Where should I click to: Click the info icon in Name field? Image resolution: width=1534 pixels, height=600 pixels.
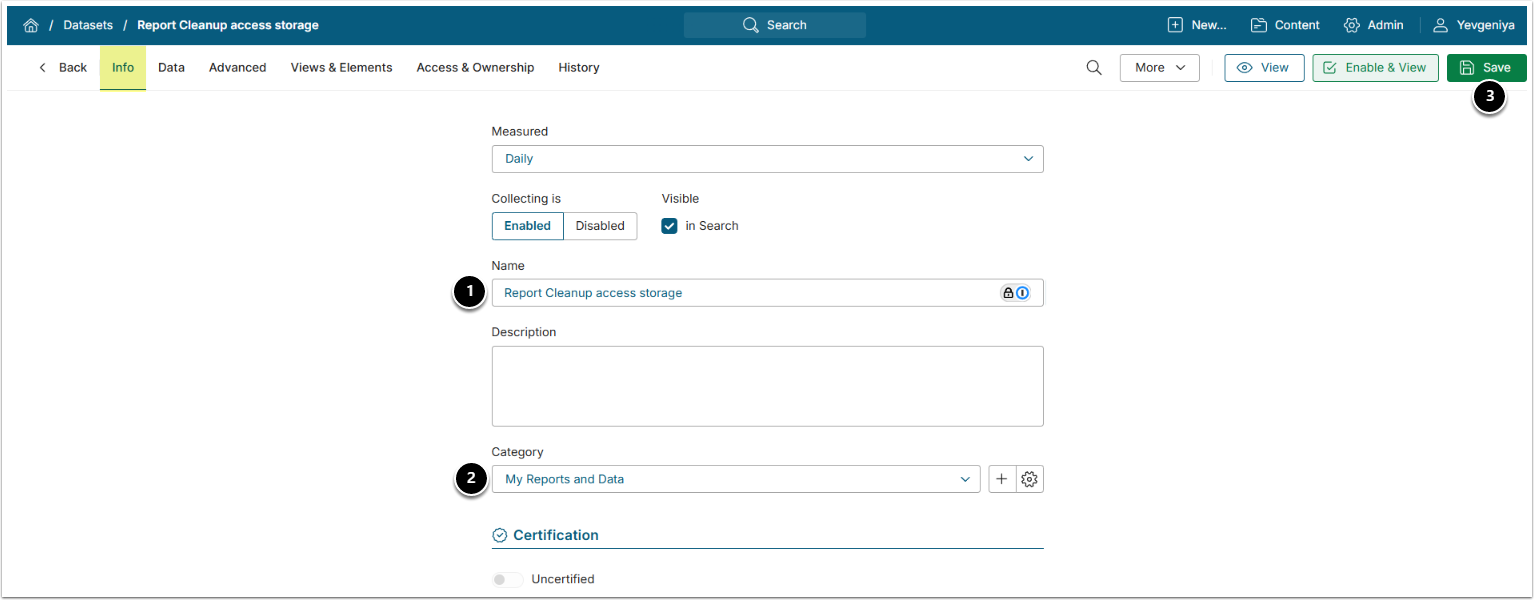coord(1022,293)
